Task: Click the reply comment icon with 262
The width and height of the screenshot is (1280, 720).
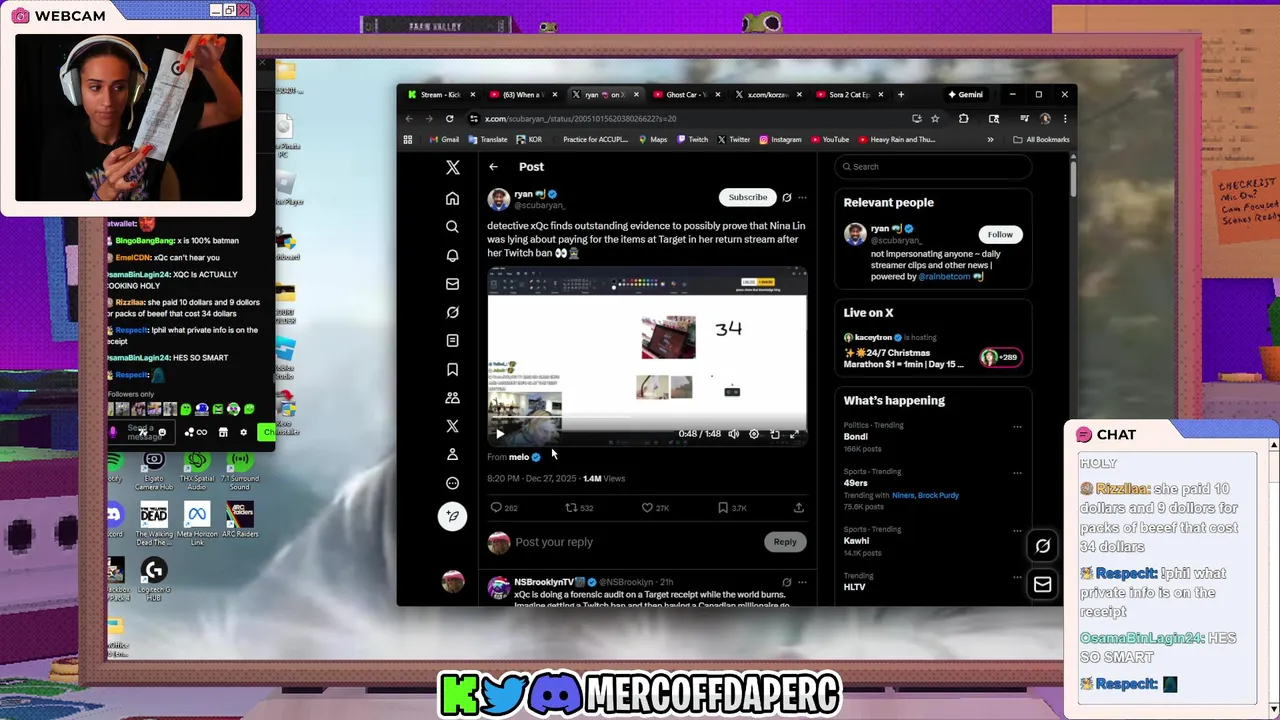Action: coord(496,508)
